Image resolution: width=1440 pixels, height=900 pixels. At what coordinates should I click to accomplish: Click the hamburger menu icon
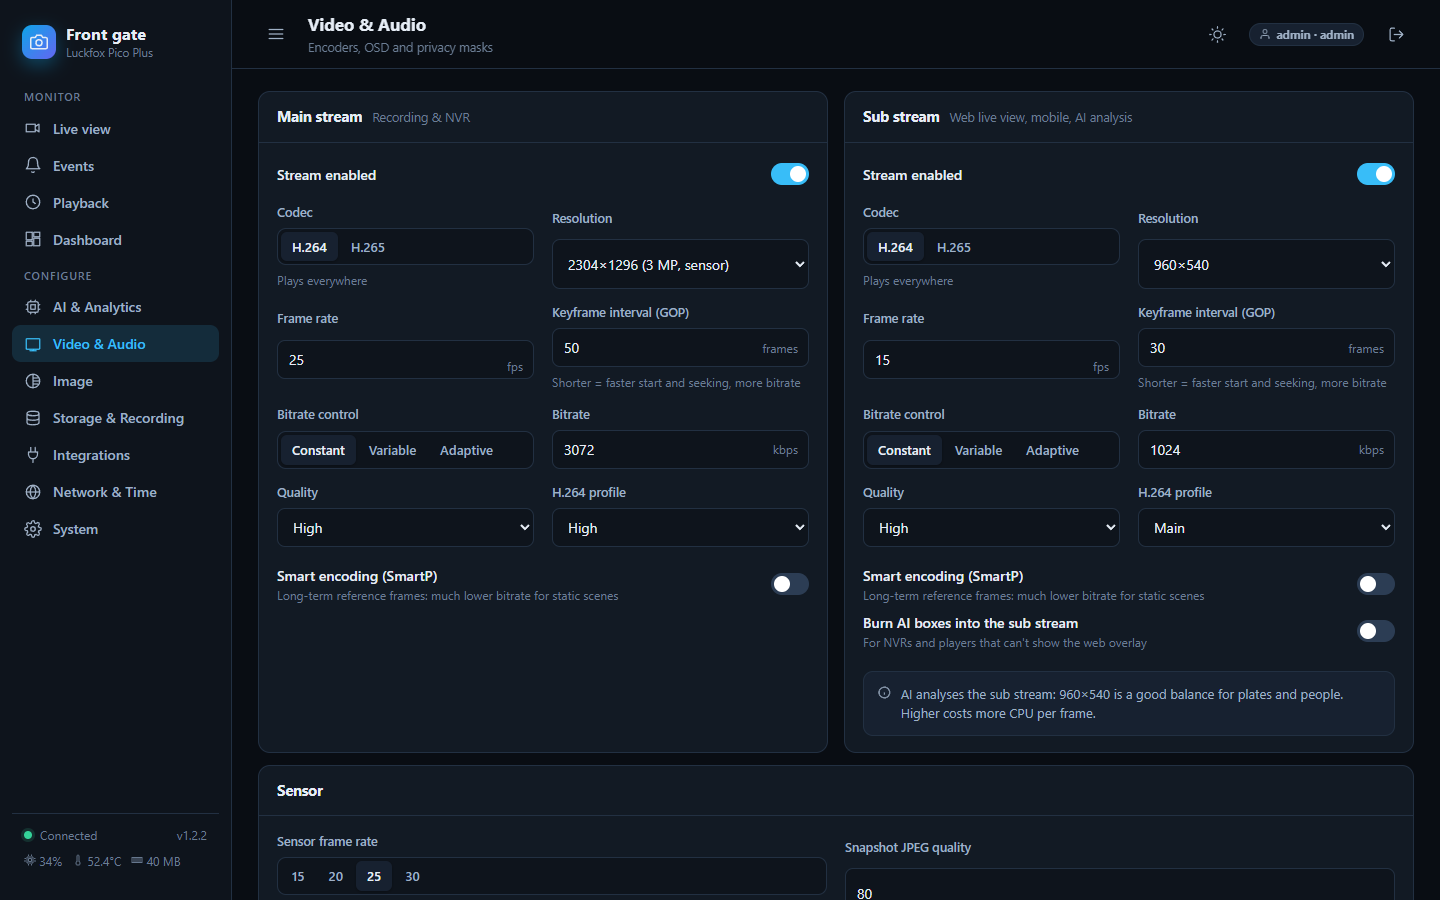coord(276,34)
